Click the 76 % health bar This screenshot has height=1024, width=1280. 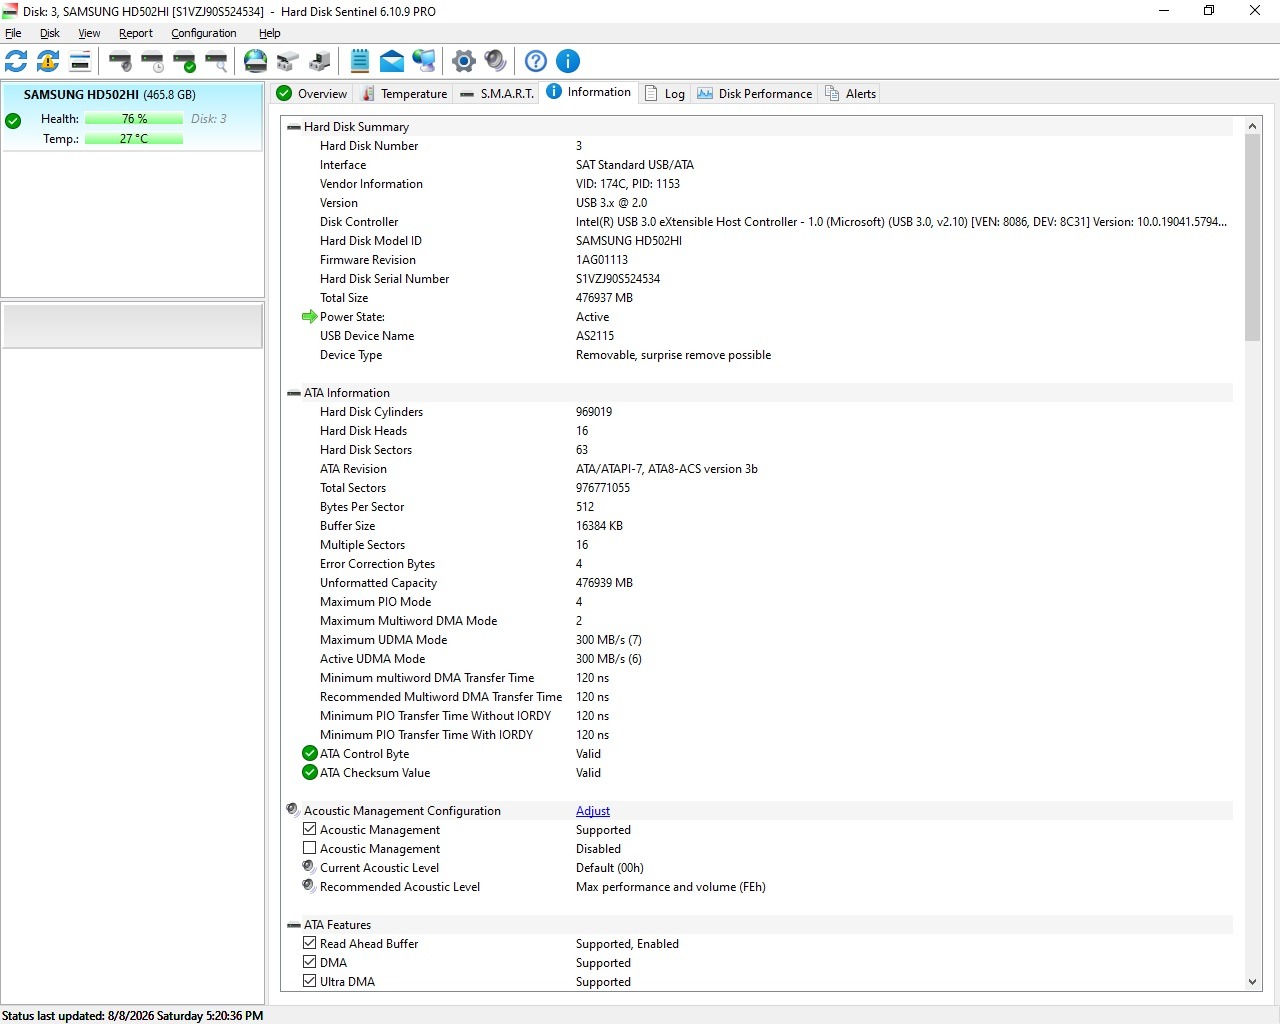(134, 119)
